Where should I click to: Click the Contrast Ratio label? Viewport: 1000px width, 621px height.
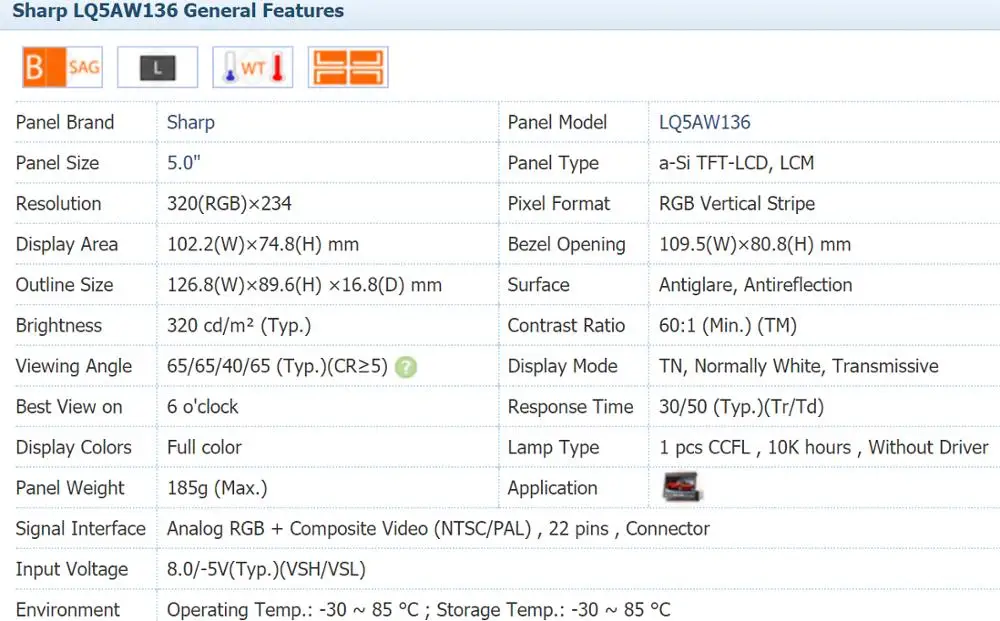click(x=566, y=326)
